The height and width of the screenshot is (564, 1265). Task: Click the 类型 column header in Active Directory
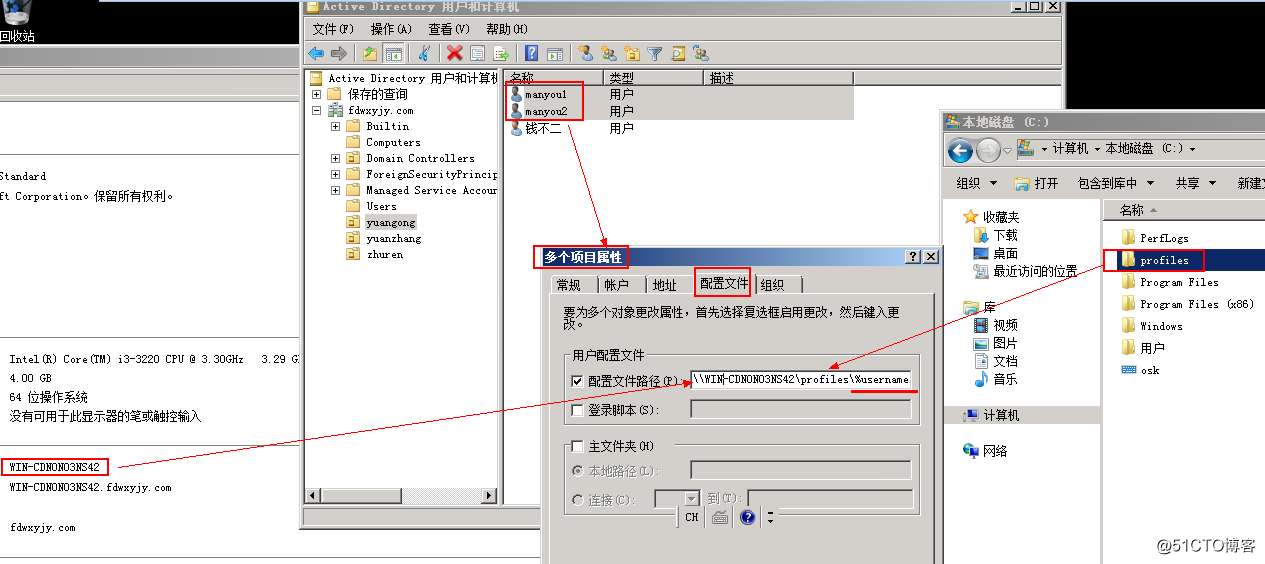coord(654,77)
